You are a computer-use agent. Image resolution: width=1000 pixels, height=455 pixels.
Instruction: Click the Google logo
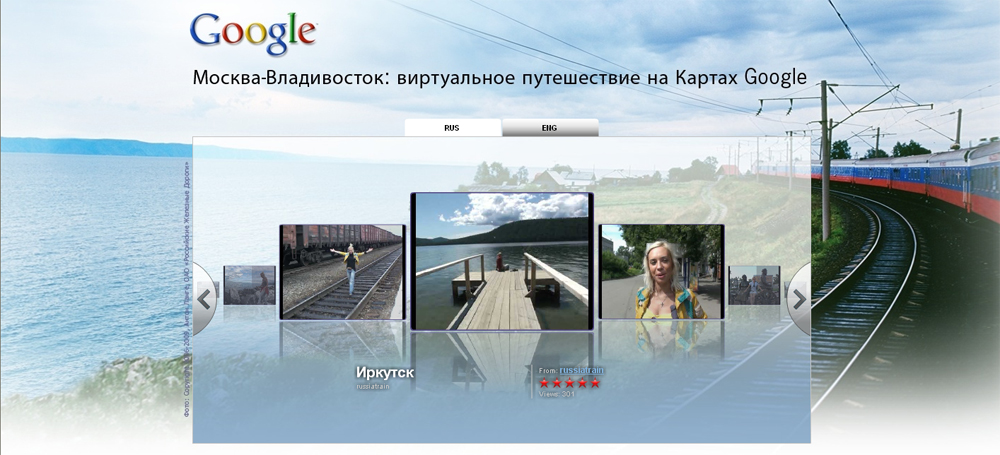coord(253,33)
